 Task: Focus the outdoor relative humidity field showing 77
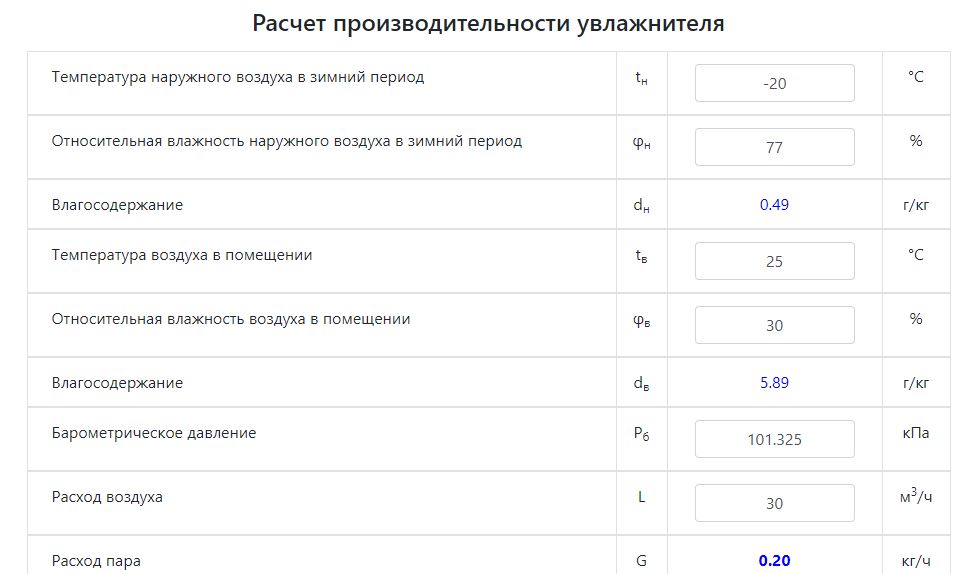pyautogui.click(x=774, y=147)
